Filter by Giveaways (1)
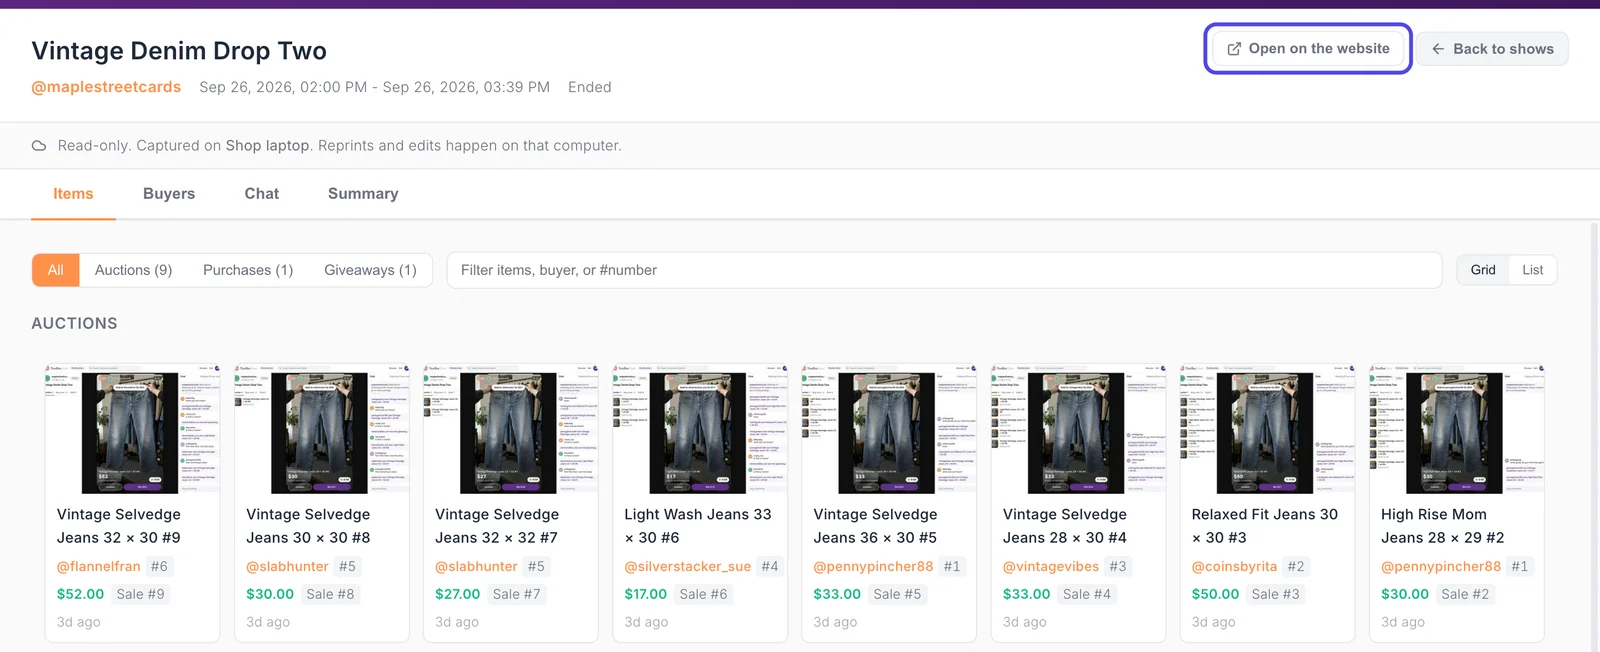The image size is (1600, 652). (x=370, y=270)
